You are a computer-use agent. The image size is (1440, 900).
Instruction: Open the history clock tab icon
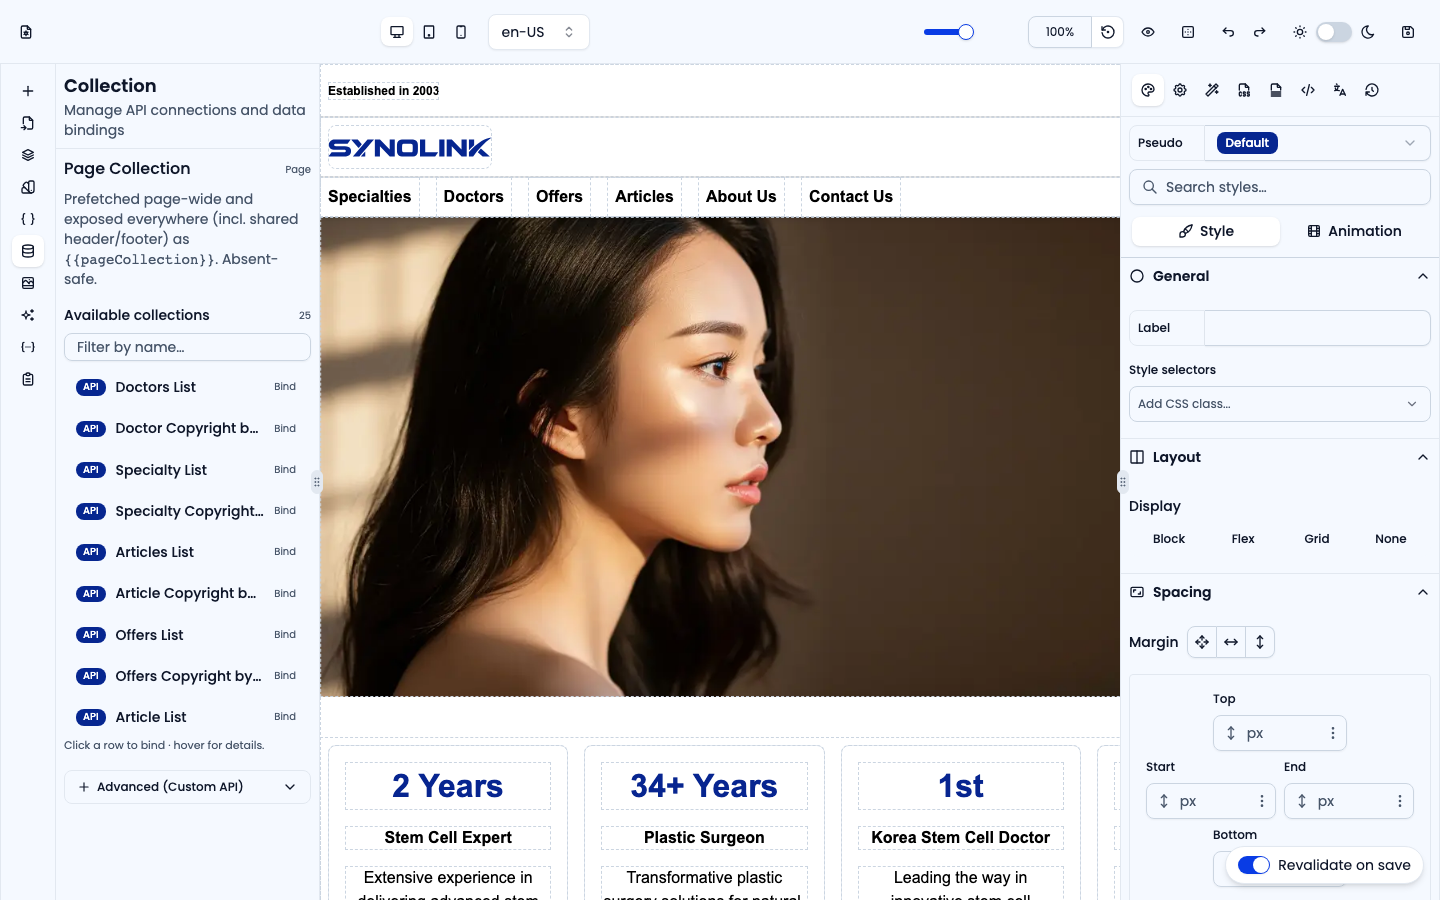[1372, 90]
